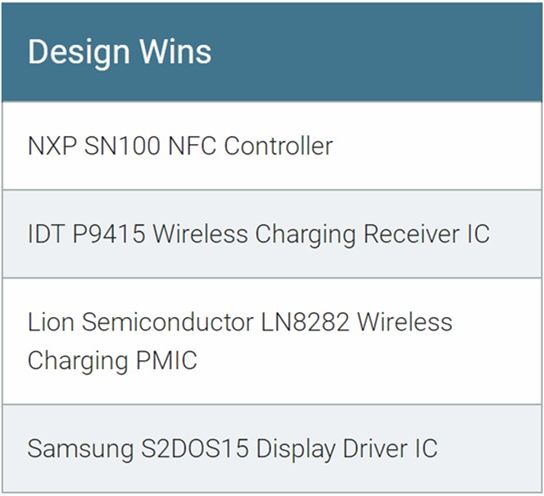Click the Lion Semiconductor vendor name

[x=141, y=322]
